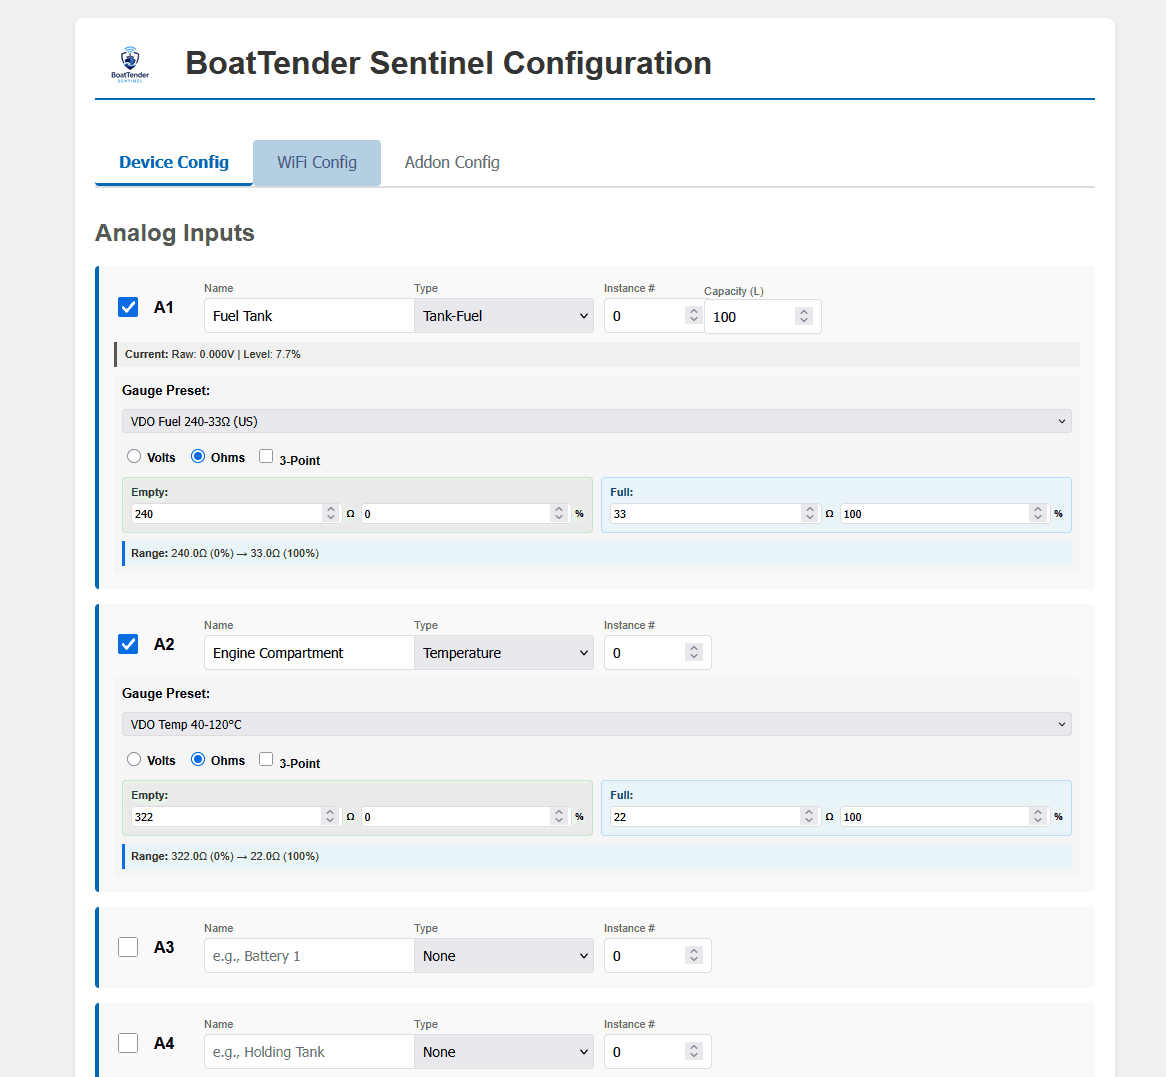This screenshot has width=1166, height=1077.
Task: Open the A2 Gauge Preset dropdown
Action: (x=597, y=724)
